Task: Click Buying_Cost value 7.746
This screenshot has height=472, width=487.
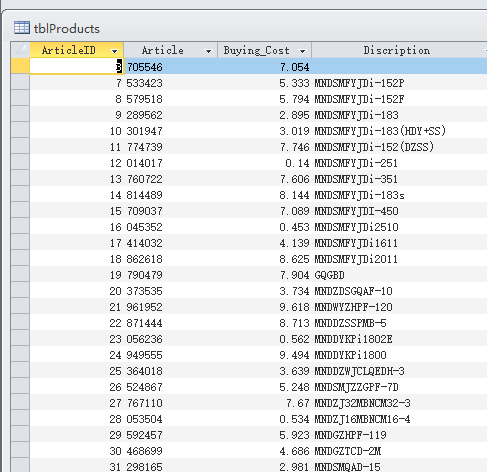Action: (x=295, y=147)
